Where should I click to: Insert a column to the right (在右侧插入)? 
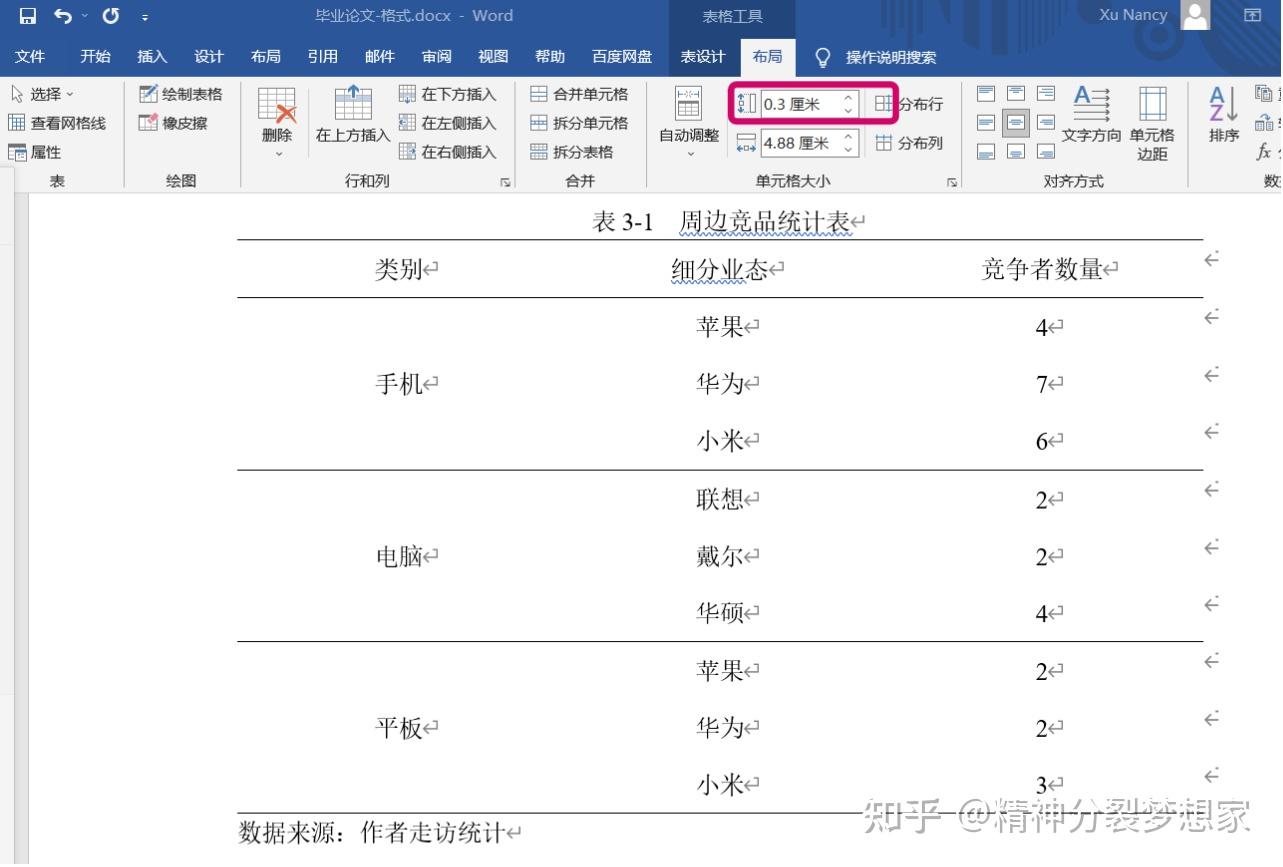click(448, 152)
